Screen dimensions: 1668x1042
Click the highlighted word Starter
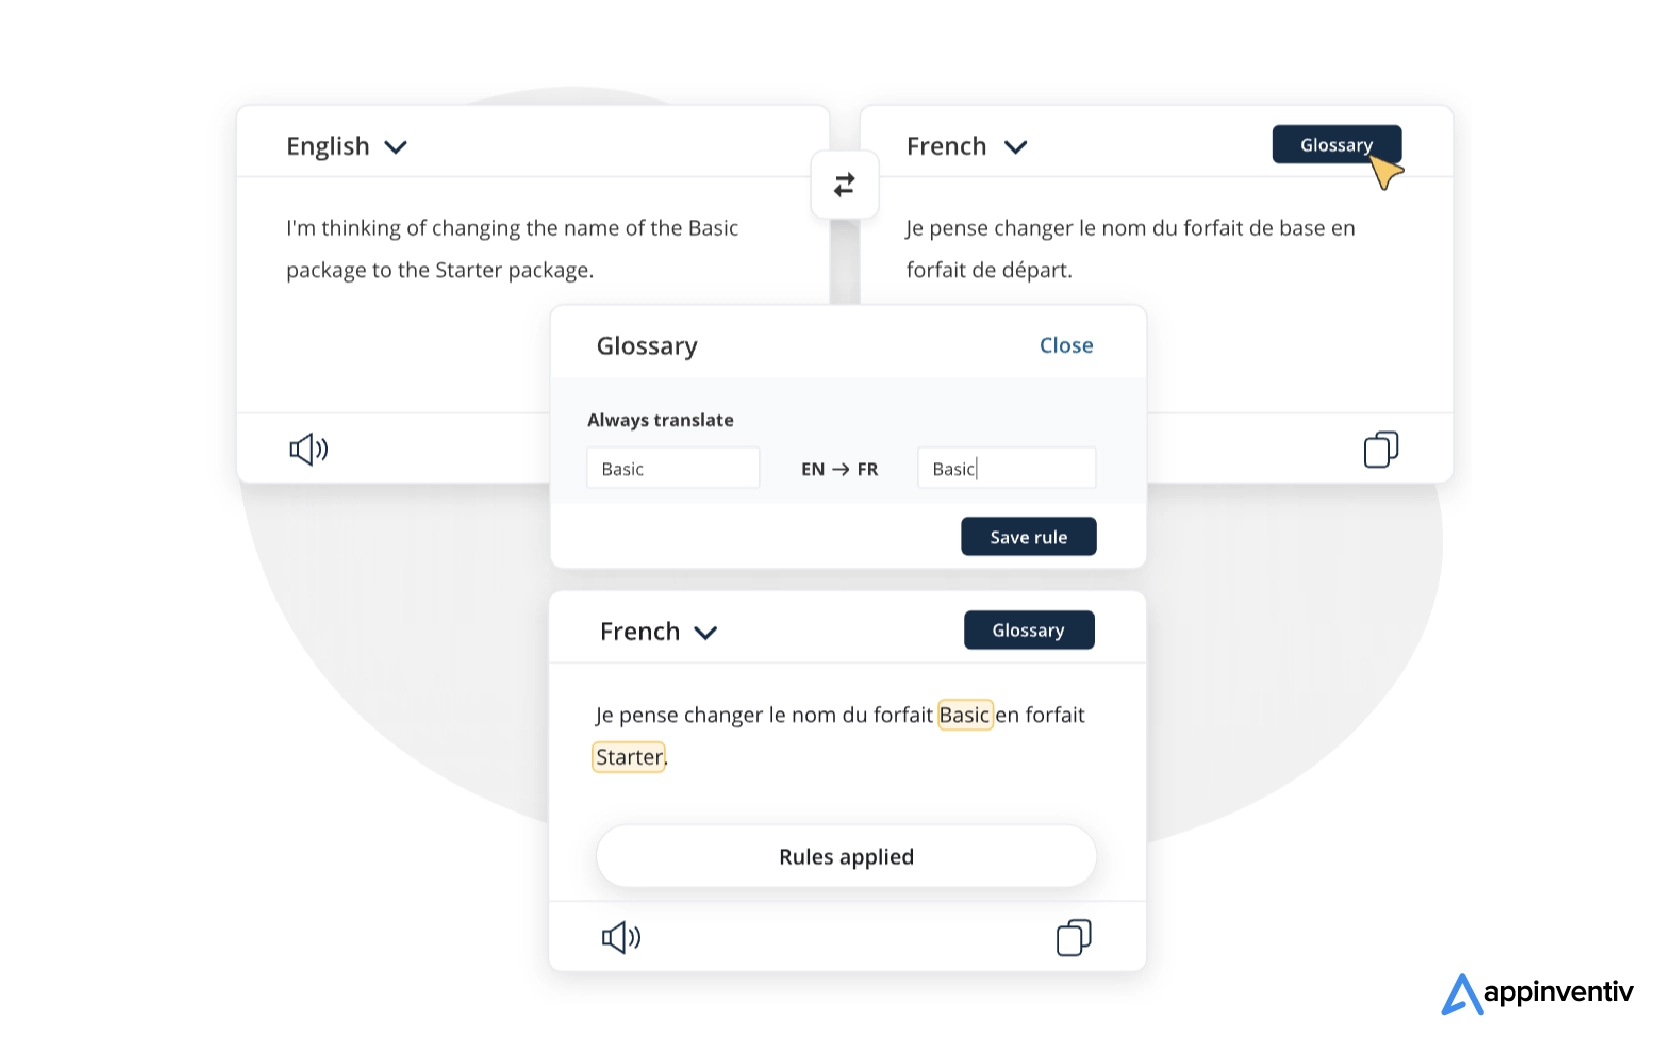(x=629, y=757)
